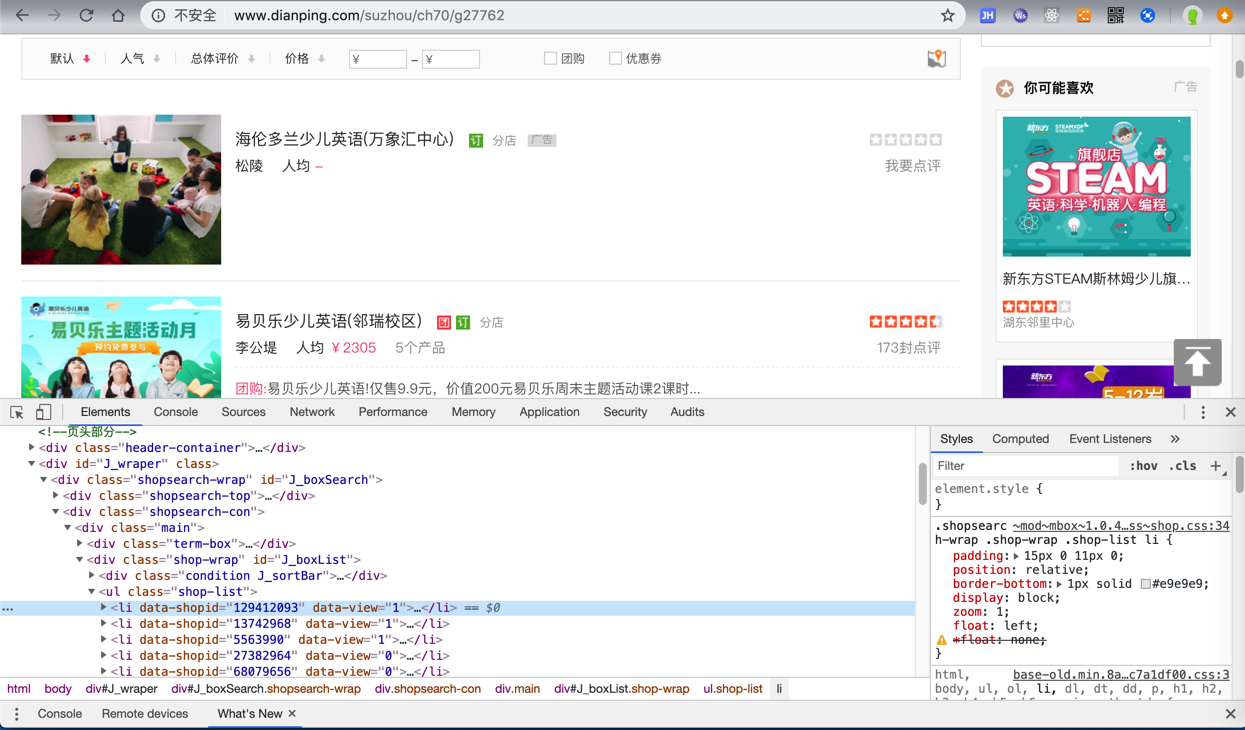This screenshot has width=1245, height=730.
Task: Click the maximum price input field
Action: click(x=451, y=59)
